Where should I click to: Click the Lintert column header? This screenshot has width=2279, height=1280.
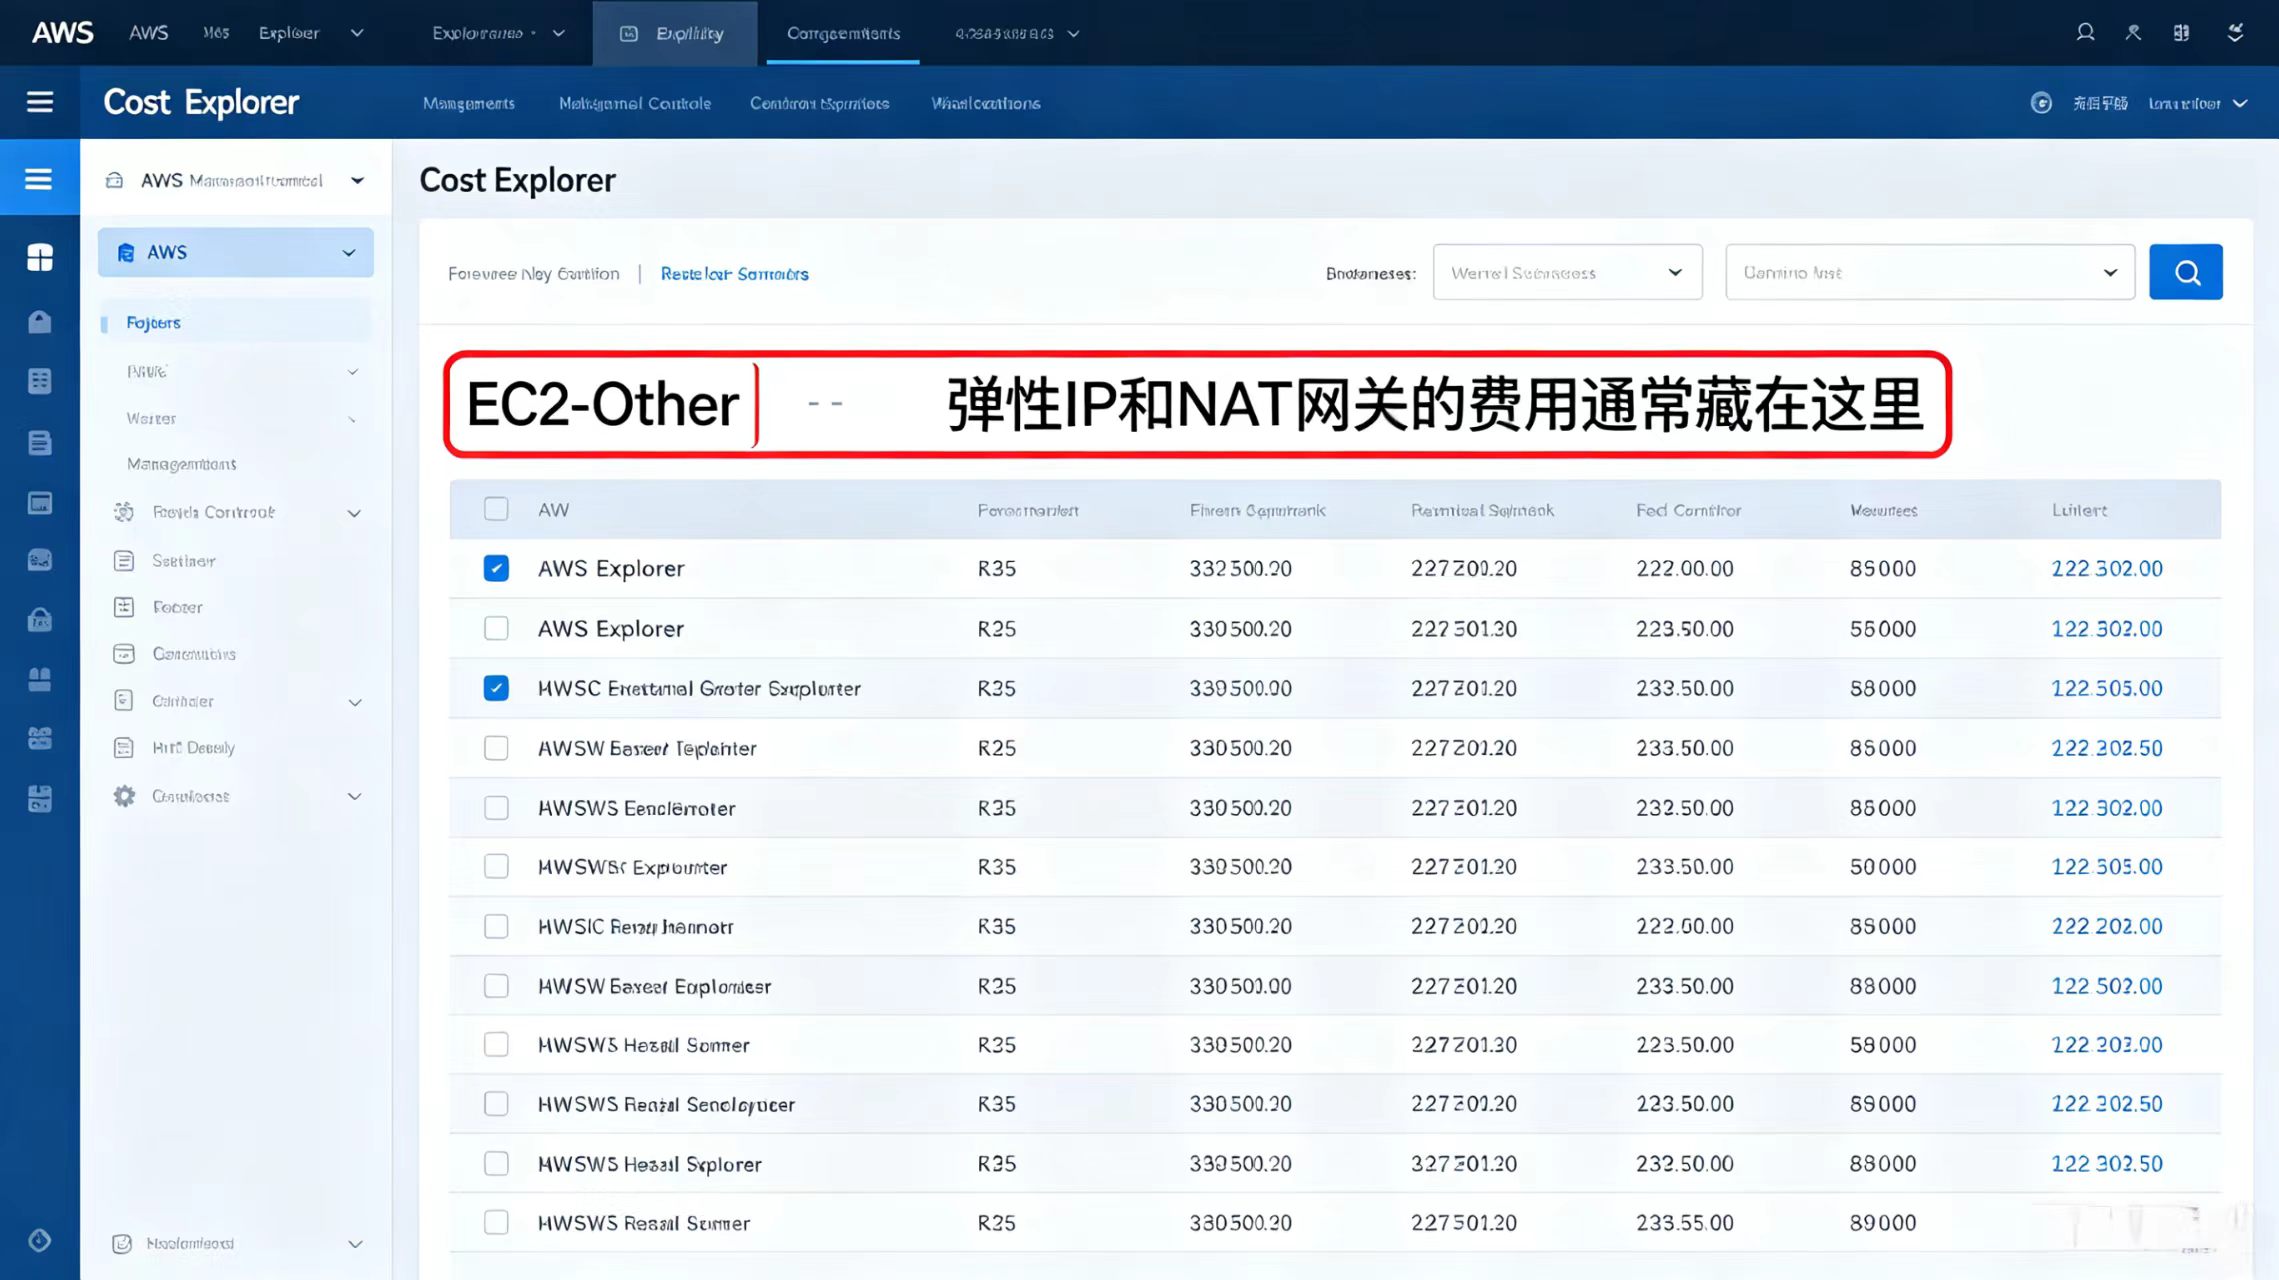[2079, 510]
